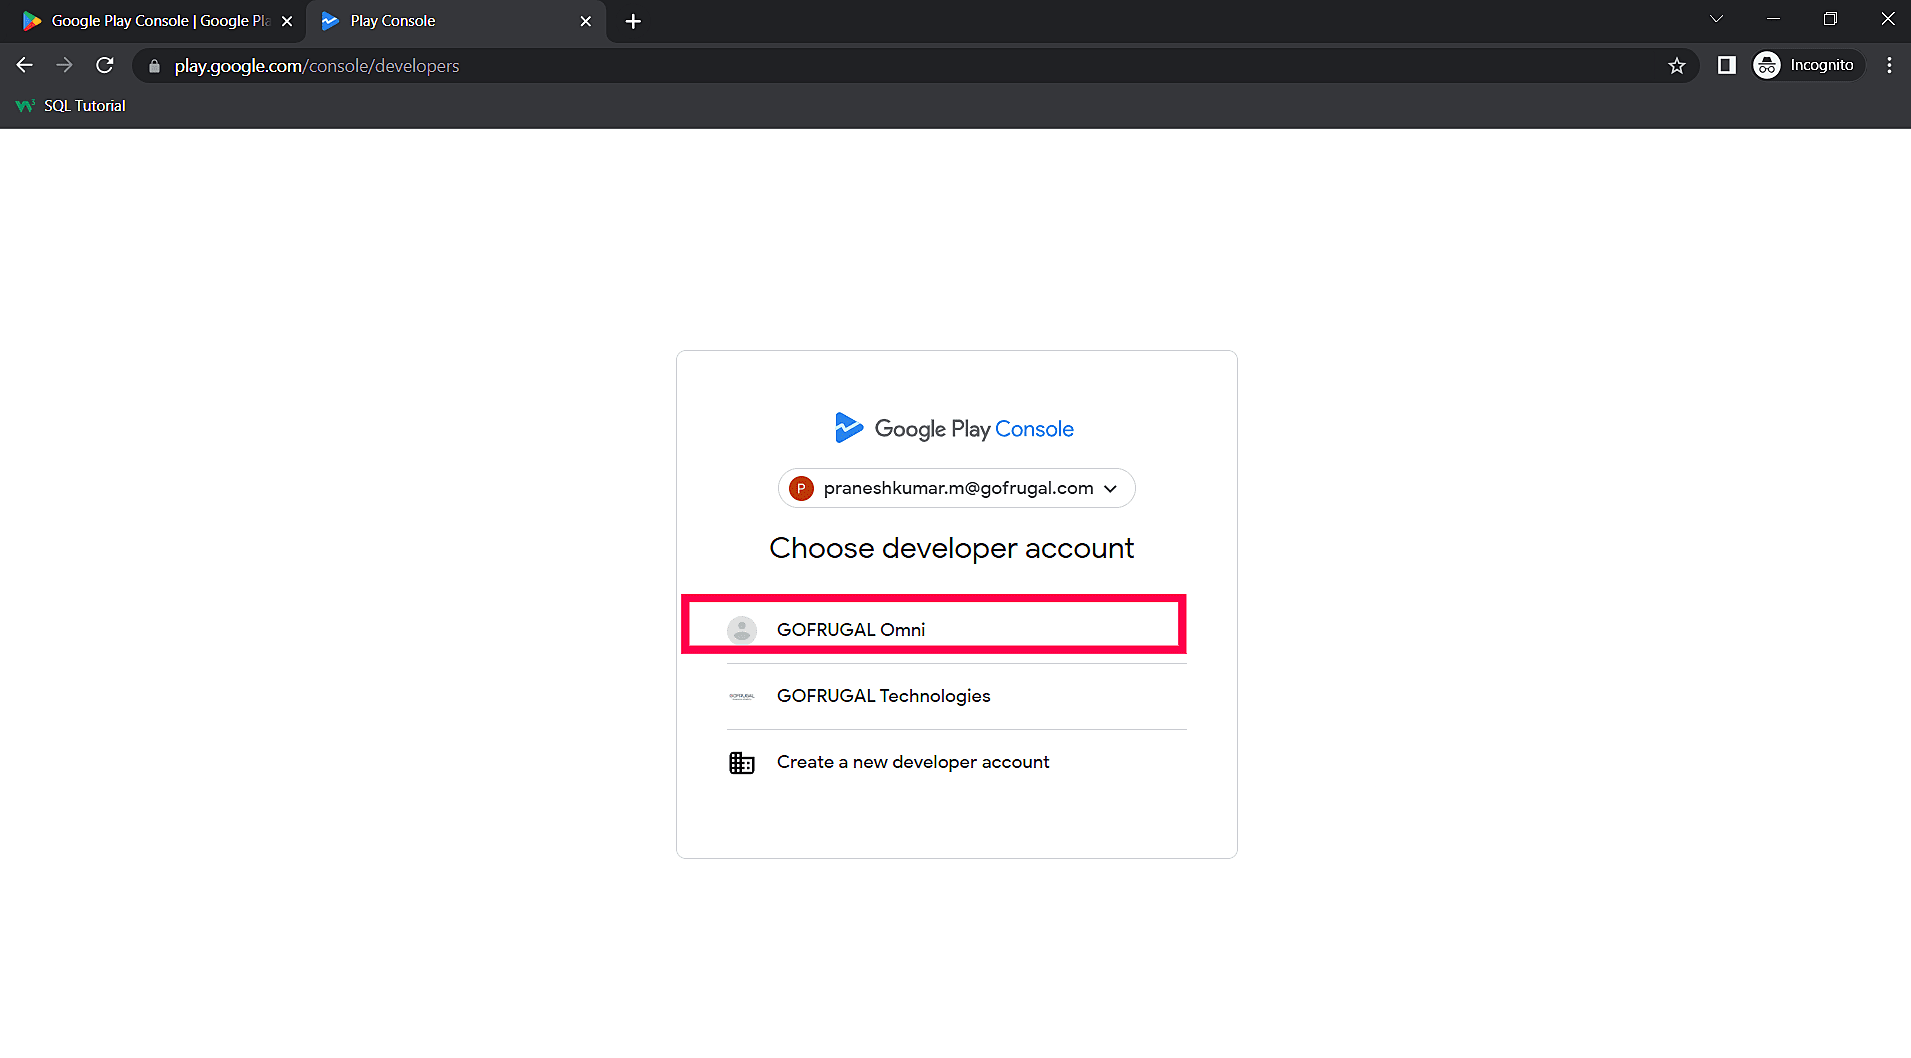
Task: Select the active Play Console tab
Action: pos(457,21)
